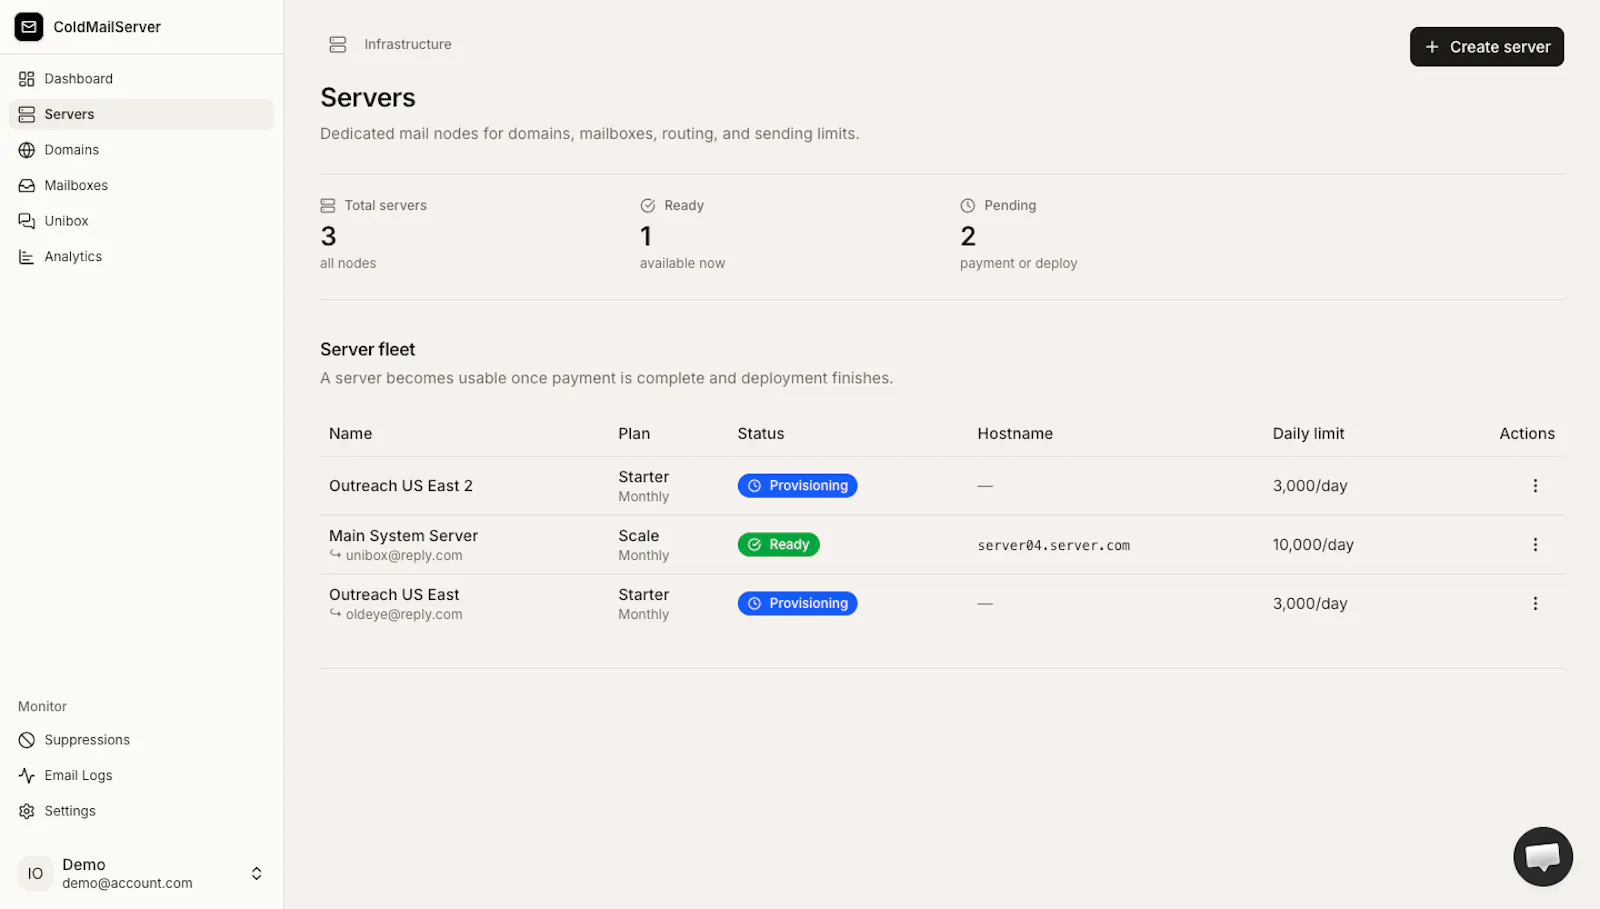This screenshot has height=909, width=1600.
Task: Open Dashboard from the sidebar
Action: [141, 79]
